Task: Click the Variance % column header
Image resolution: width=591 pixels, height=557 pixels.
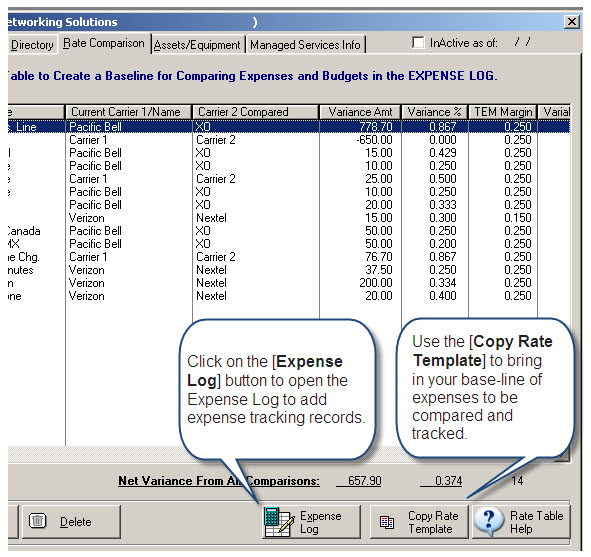Action: tap(434, 112)
